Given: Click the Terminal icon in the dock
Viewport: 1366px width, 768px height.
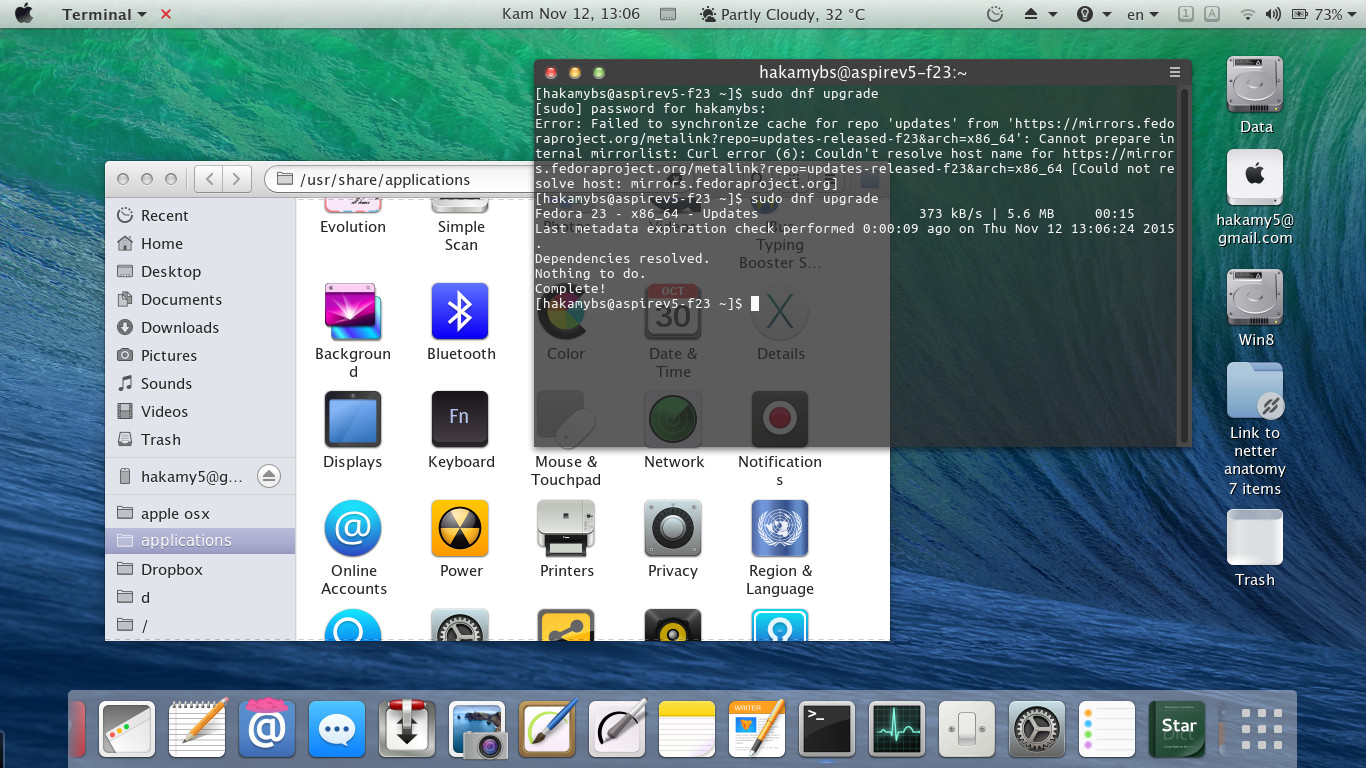Looking at the screenshot, I should [827, 728].
